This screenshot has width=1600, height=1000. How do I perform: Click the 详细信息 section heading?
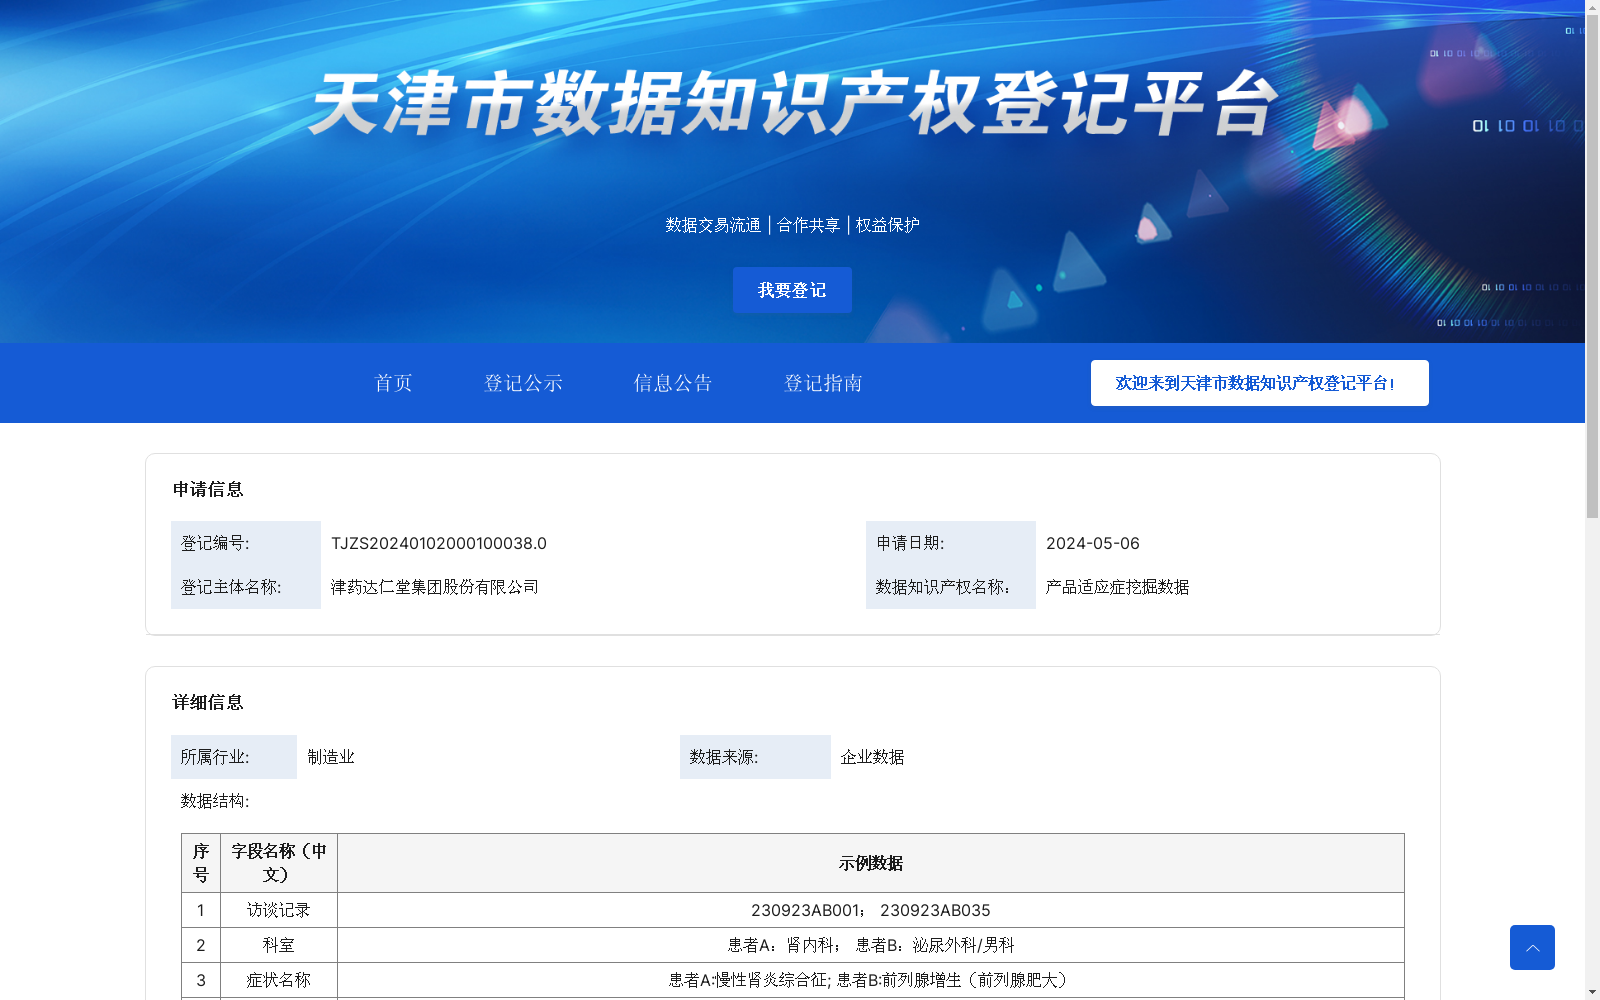208,702
